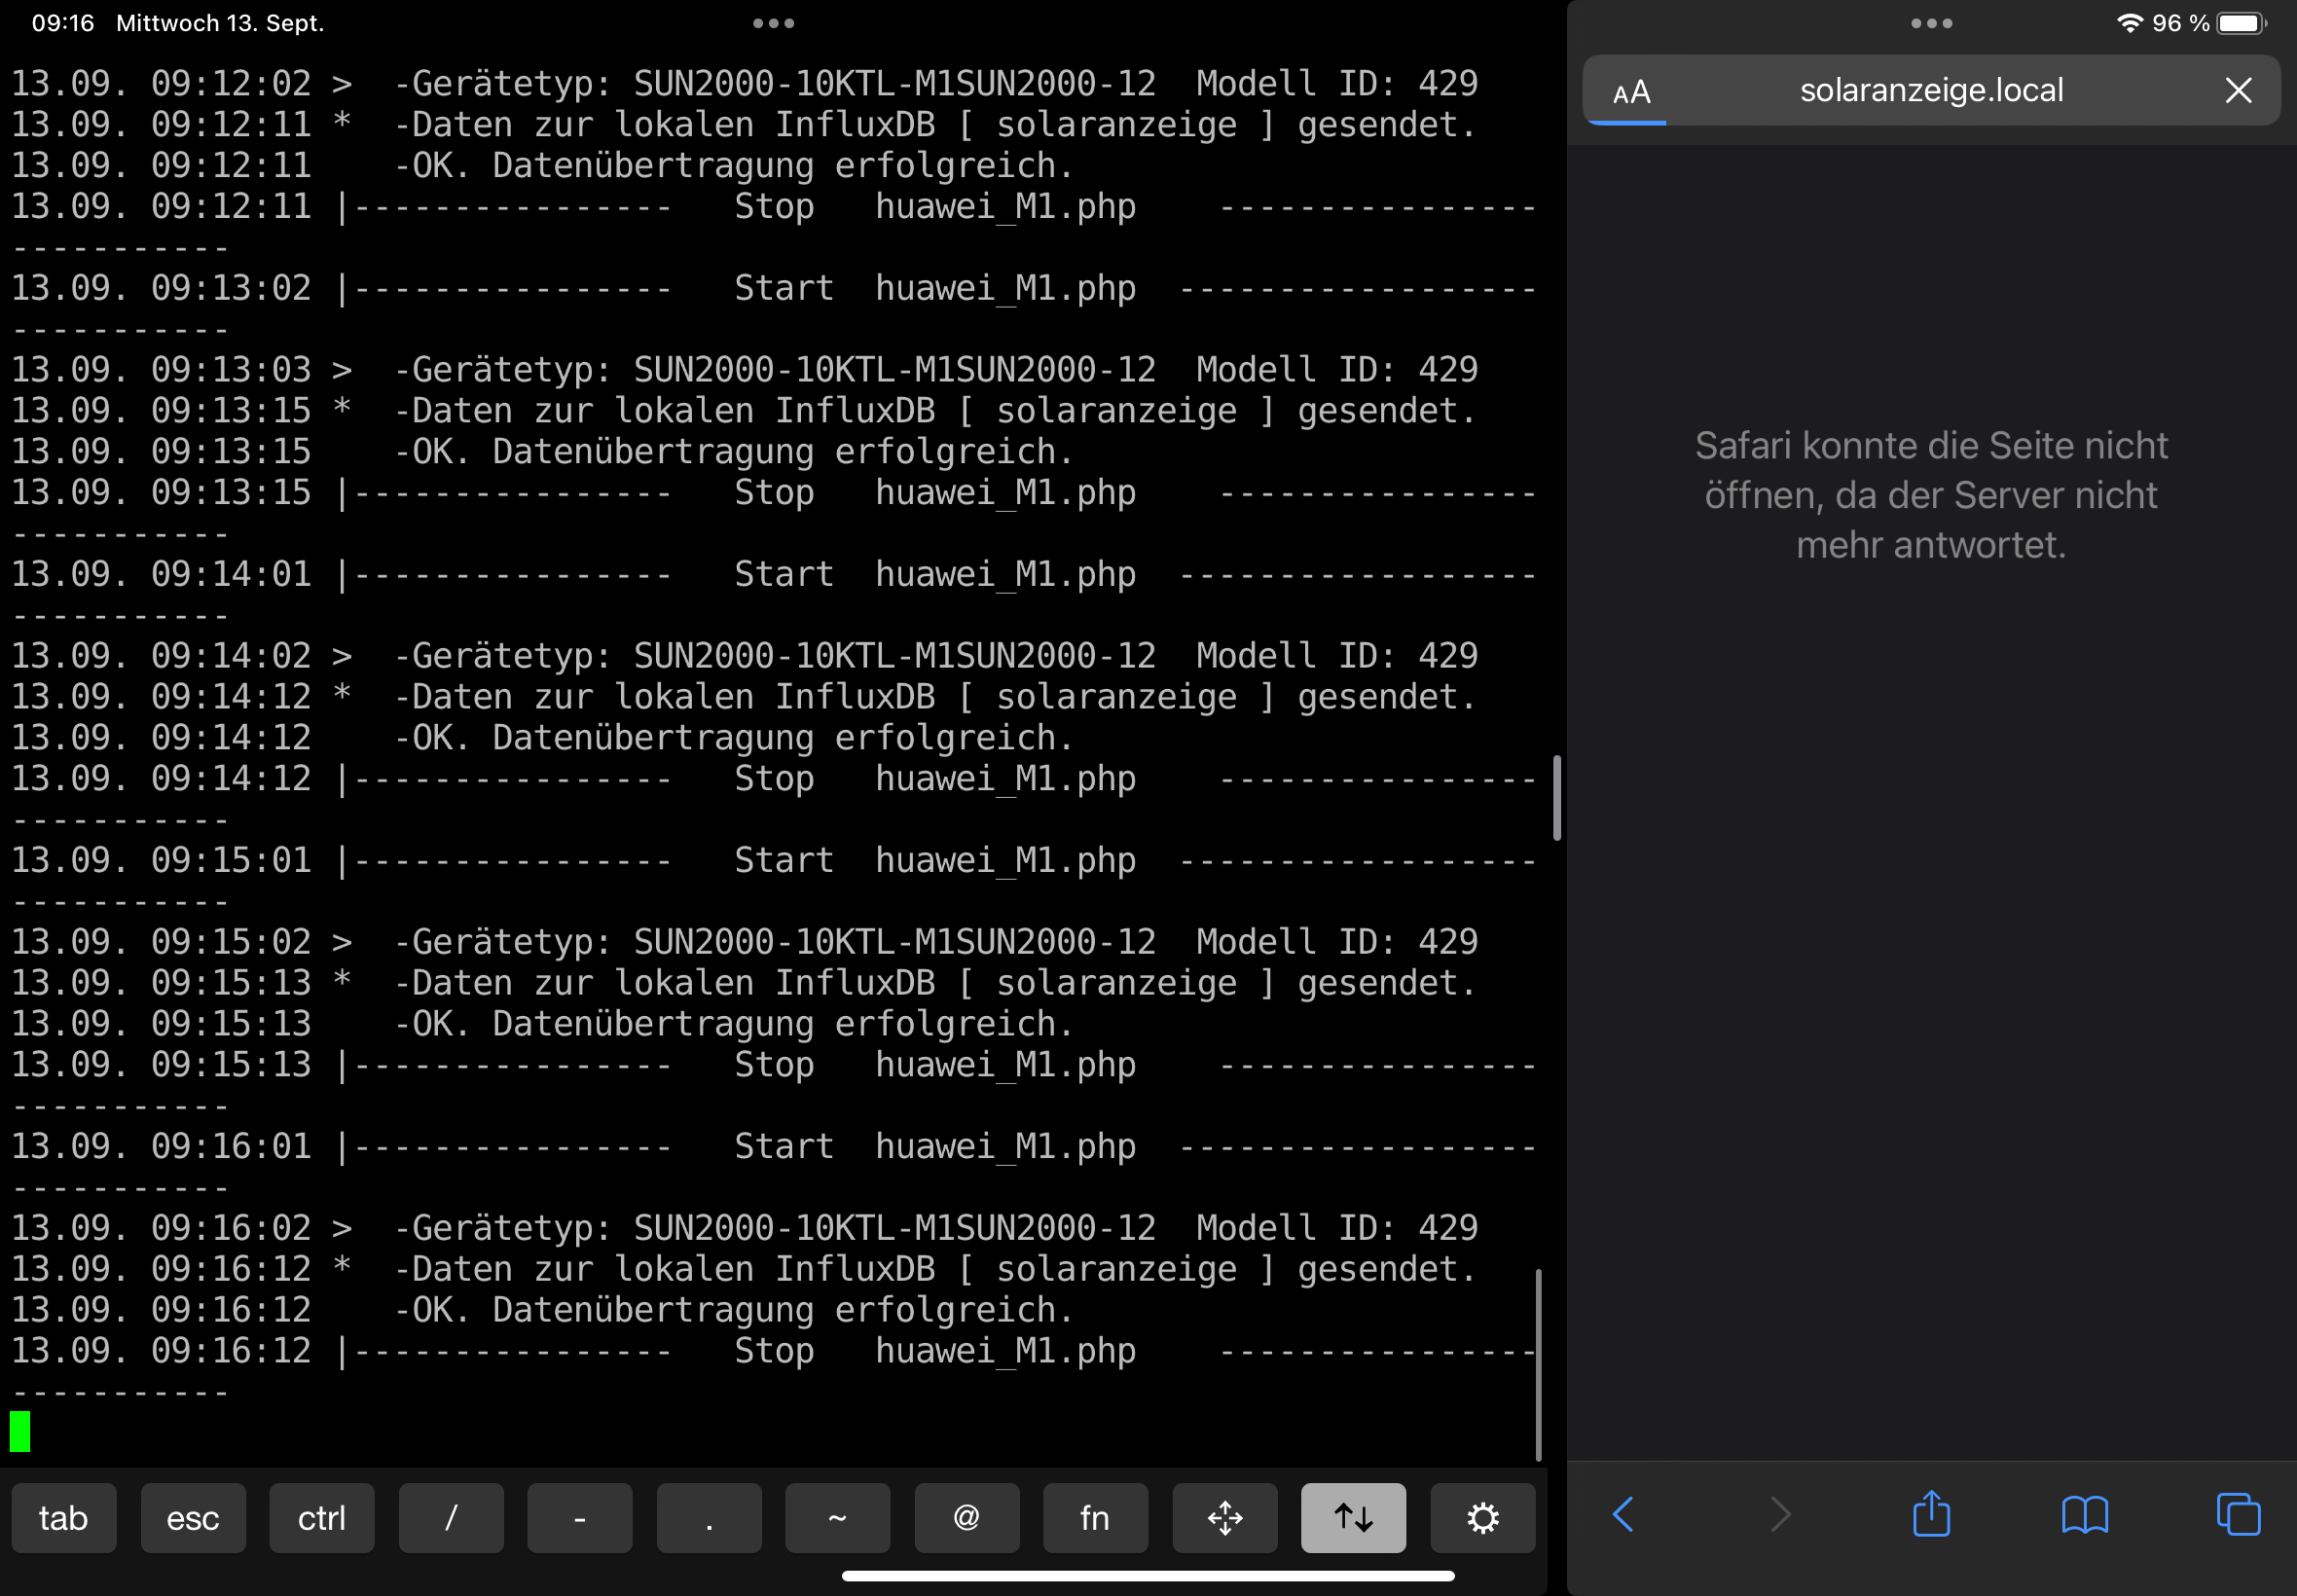The width and height of the screenshot is (2297, 1596).
Task: Open terminal settings gear icon
Action: pos(1482,1518)
